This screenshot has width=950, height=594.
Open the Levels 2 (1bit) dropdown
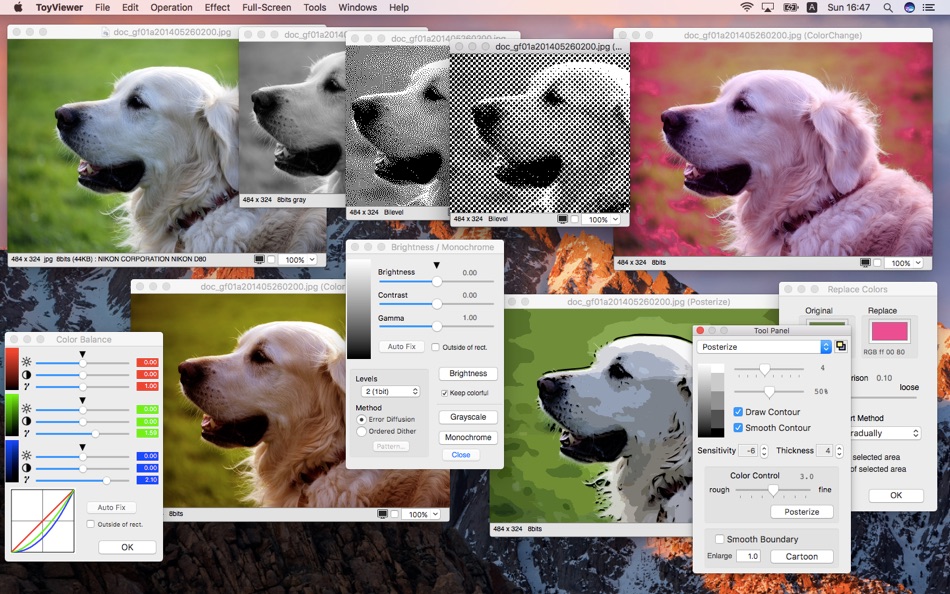pyautogui.click(x=390, y=391)
